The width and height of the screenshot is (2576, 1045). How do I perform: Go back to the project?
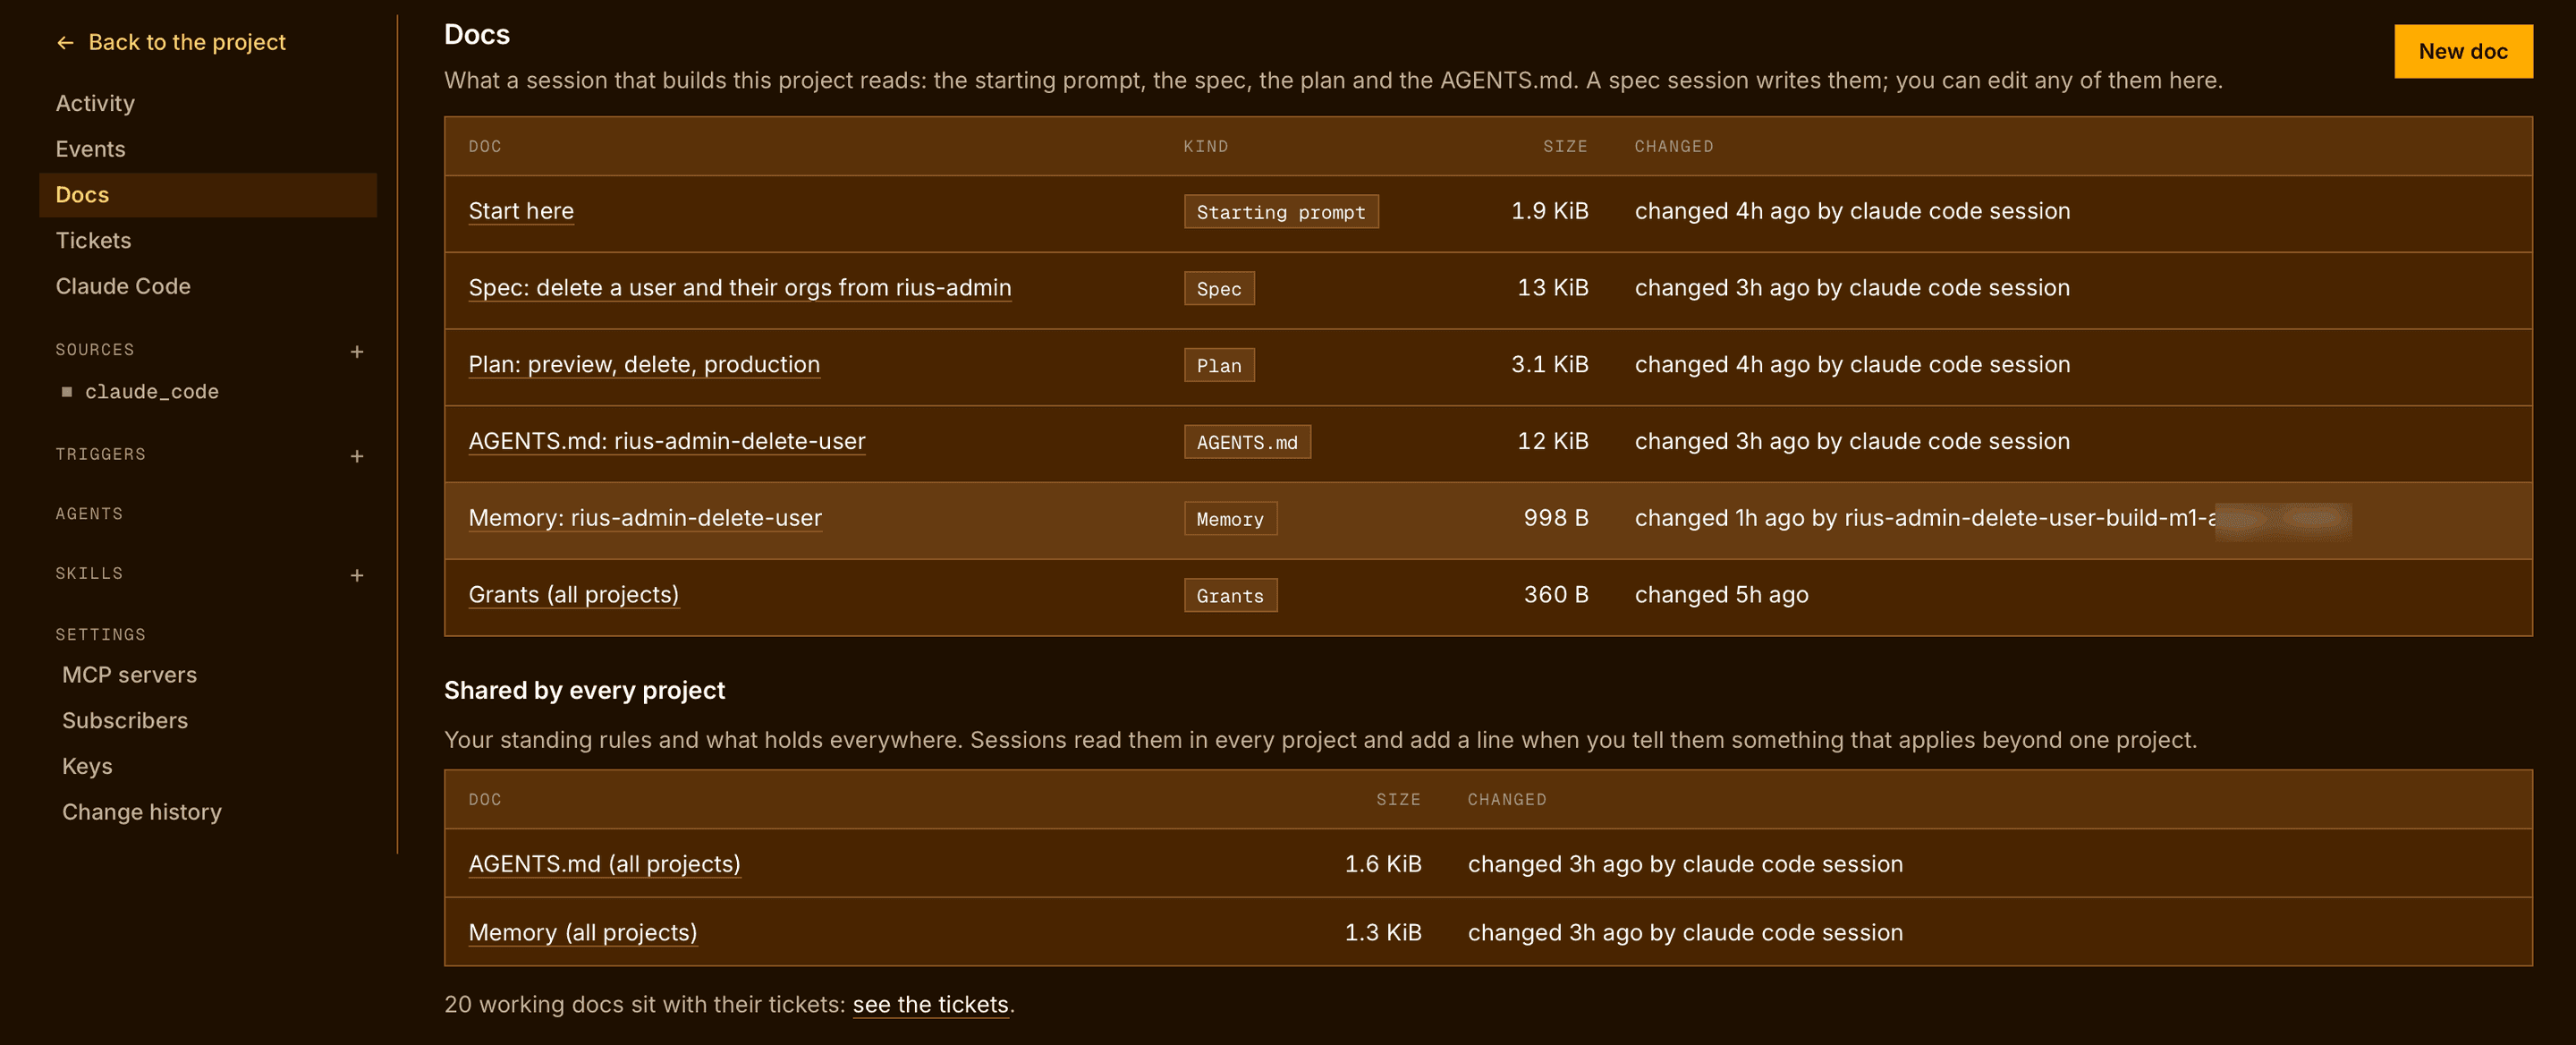tap(171, 42)
